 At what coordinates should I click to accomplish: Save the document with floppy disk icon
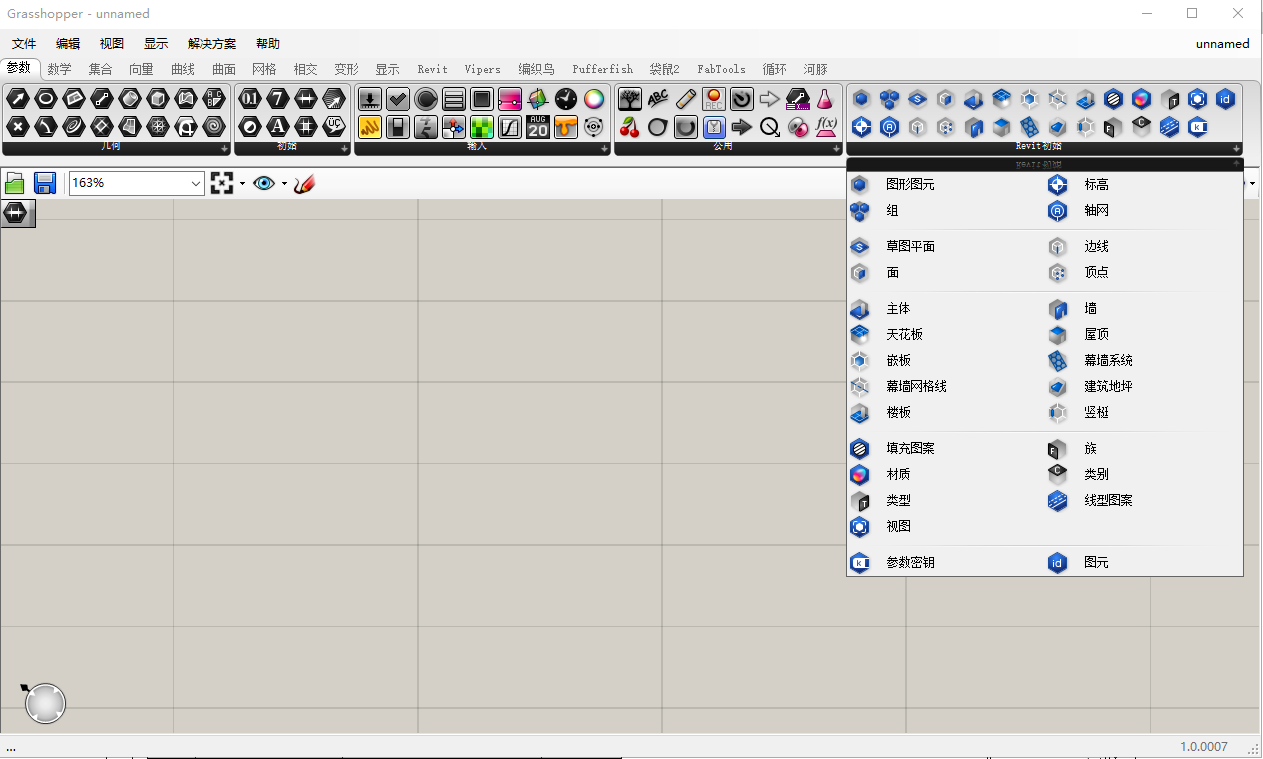44,183
